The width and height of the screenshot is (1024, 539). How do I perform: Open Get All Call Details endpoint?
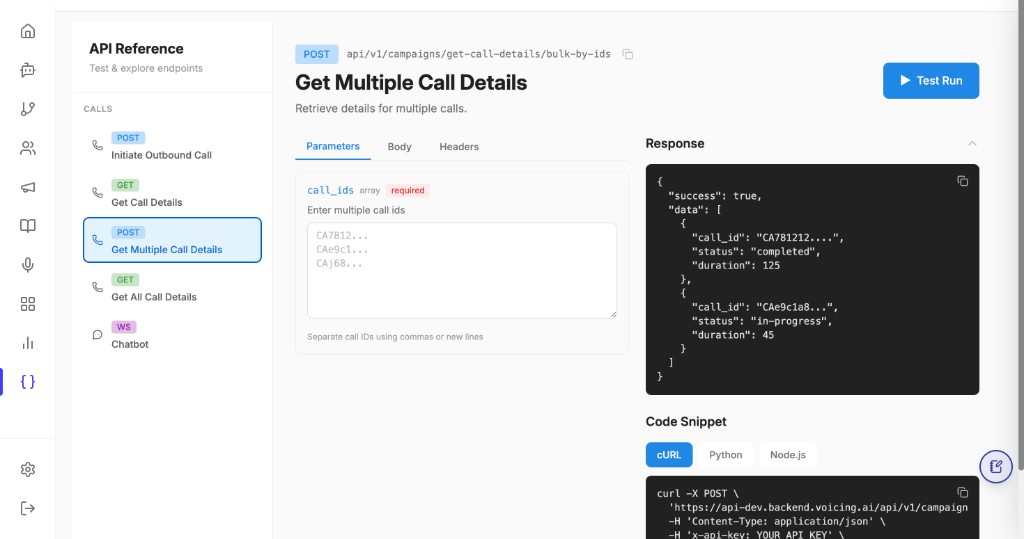[x=172, y=287]
